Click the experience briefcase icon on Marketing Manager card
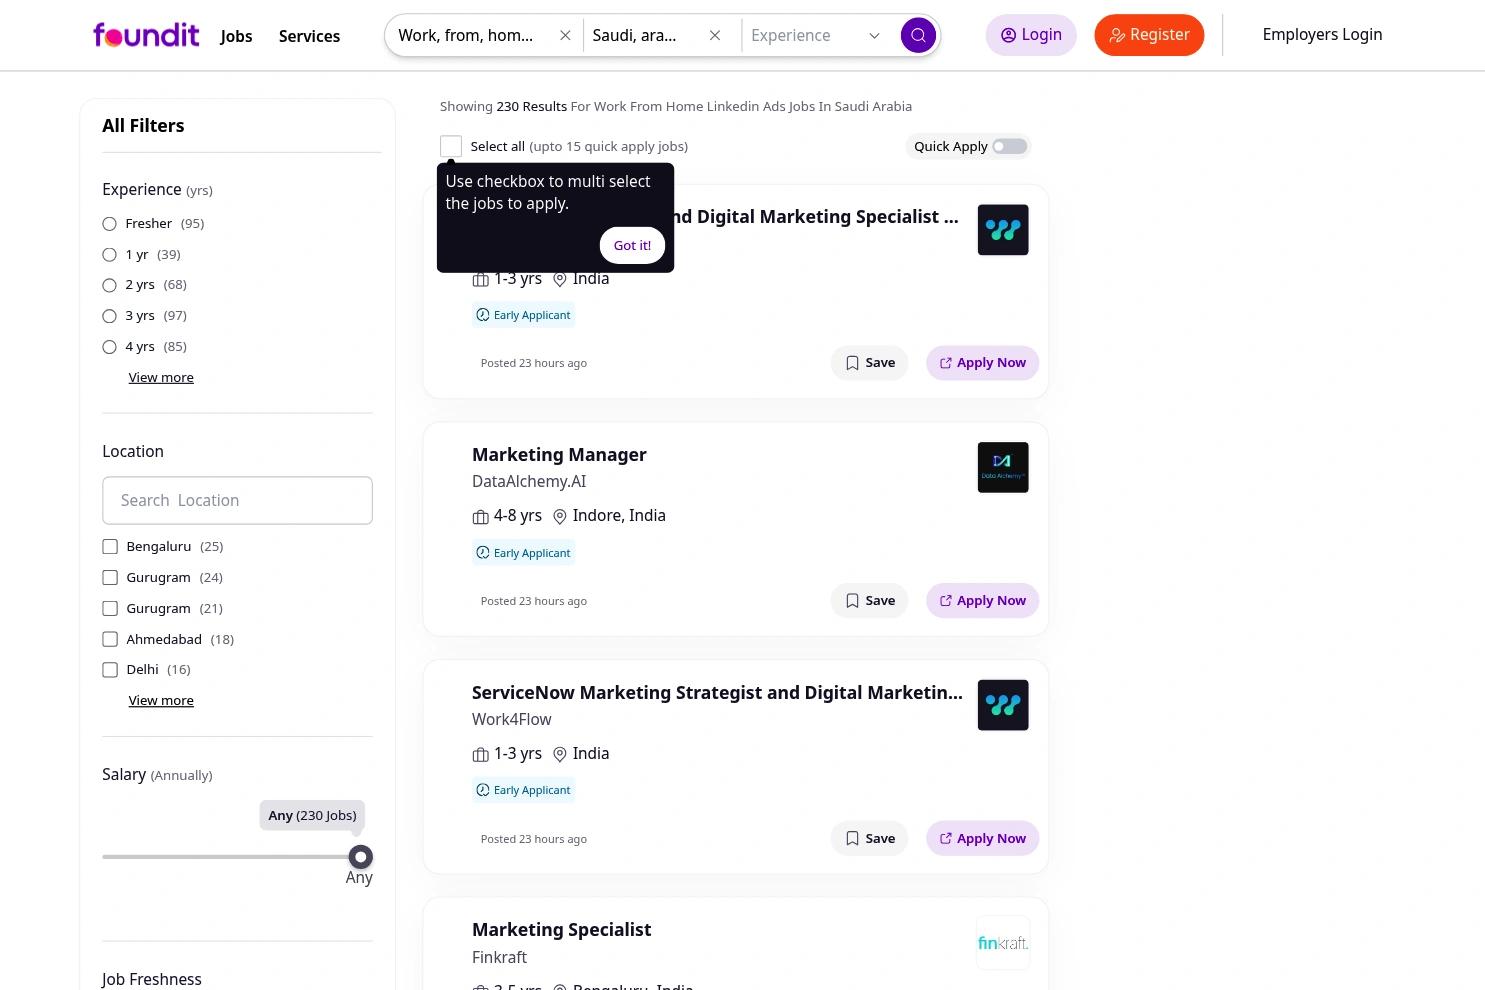This screenshot has height=990, width=1485. click(481, 517)
